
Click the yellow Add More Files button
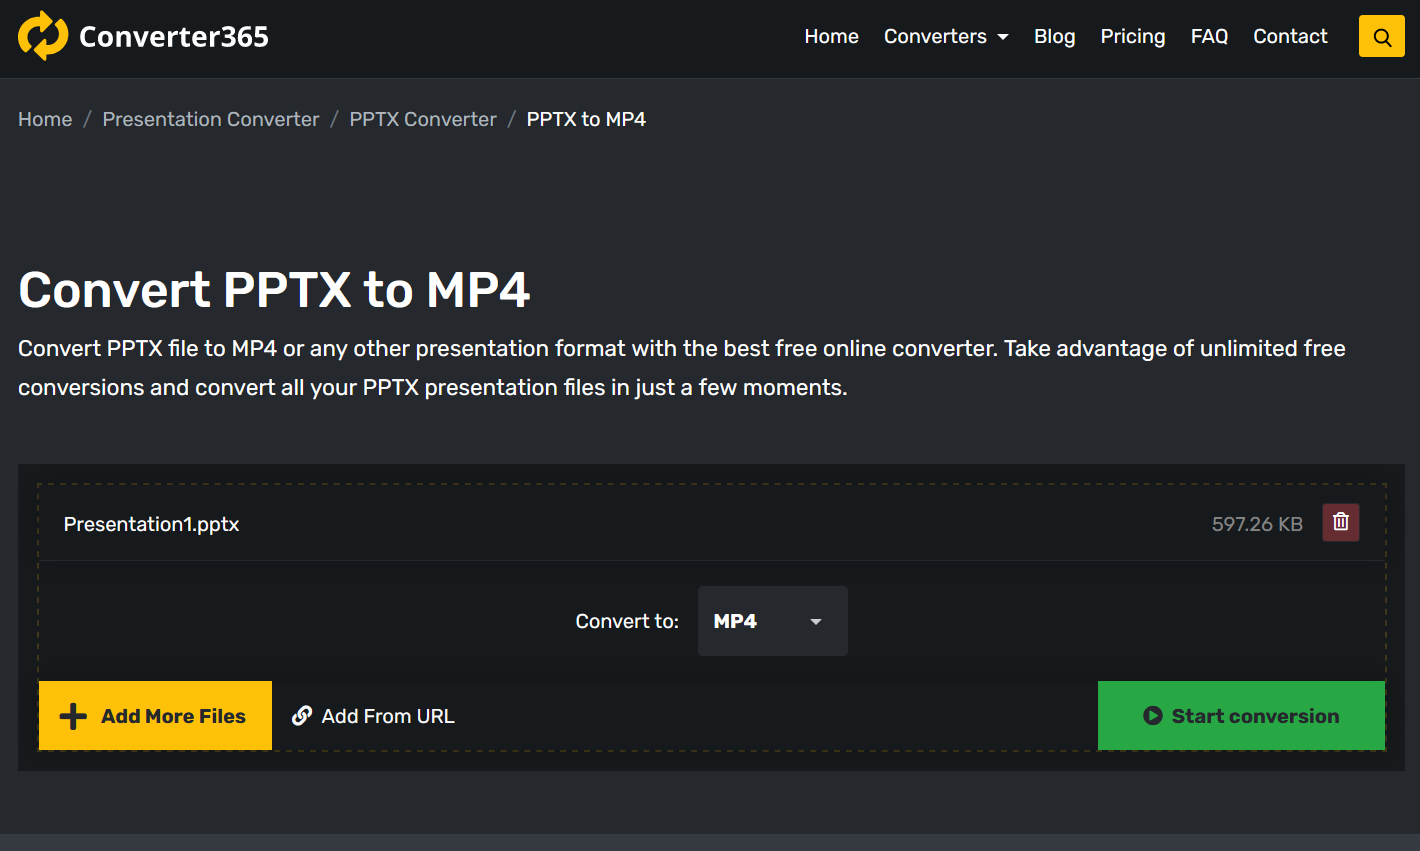[x=155, y=716]
